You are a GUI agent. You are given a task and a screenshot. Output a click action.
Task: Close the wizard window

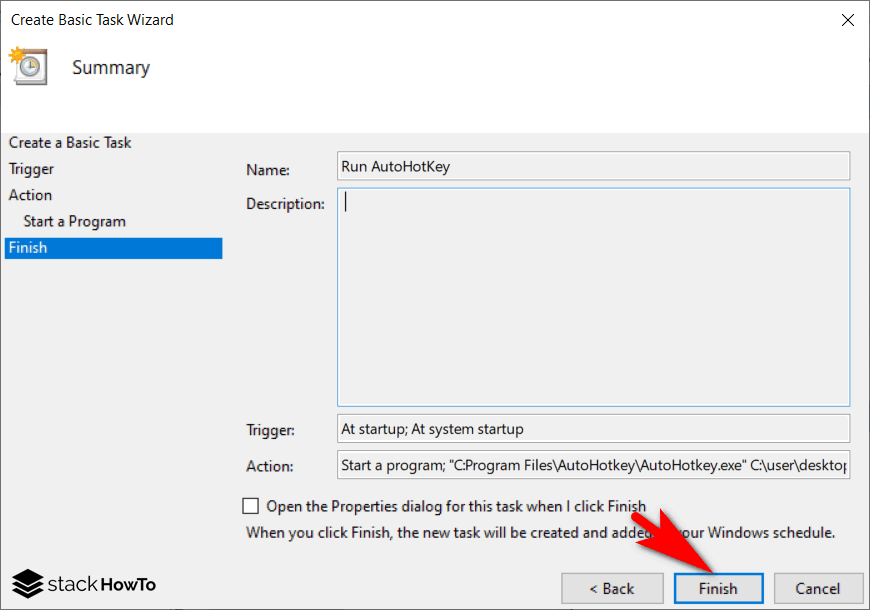click(848, 19)
